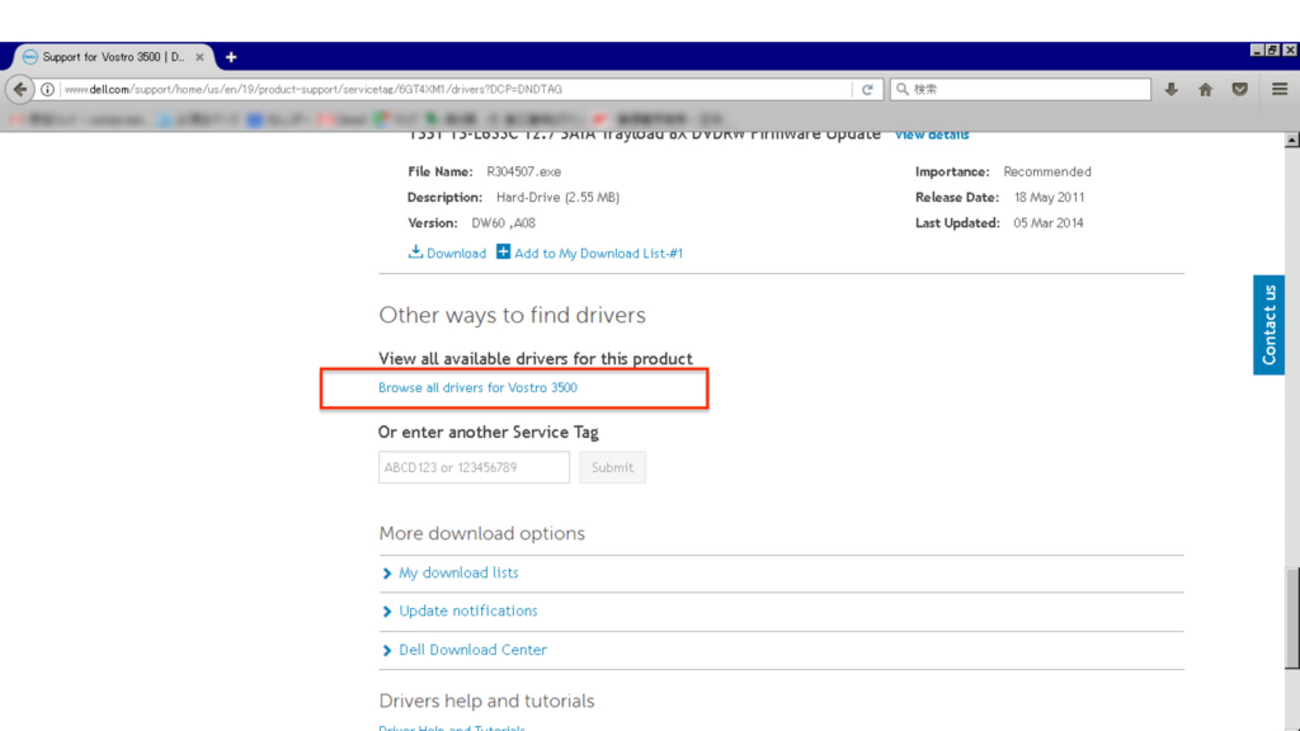Go to the browser home page
The height and width of the screenshot is (731, 1300).
pyautogui.click(x=1205, y=89)
